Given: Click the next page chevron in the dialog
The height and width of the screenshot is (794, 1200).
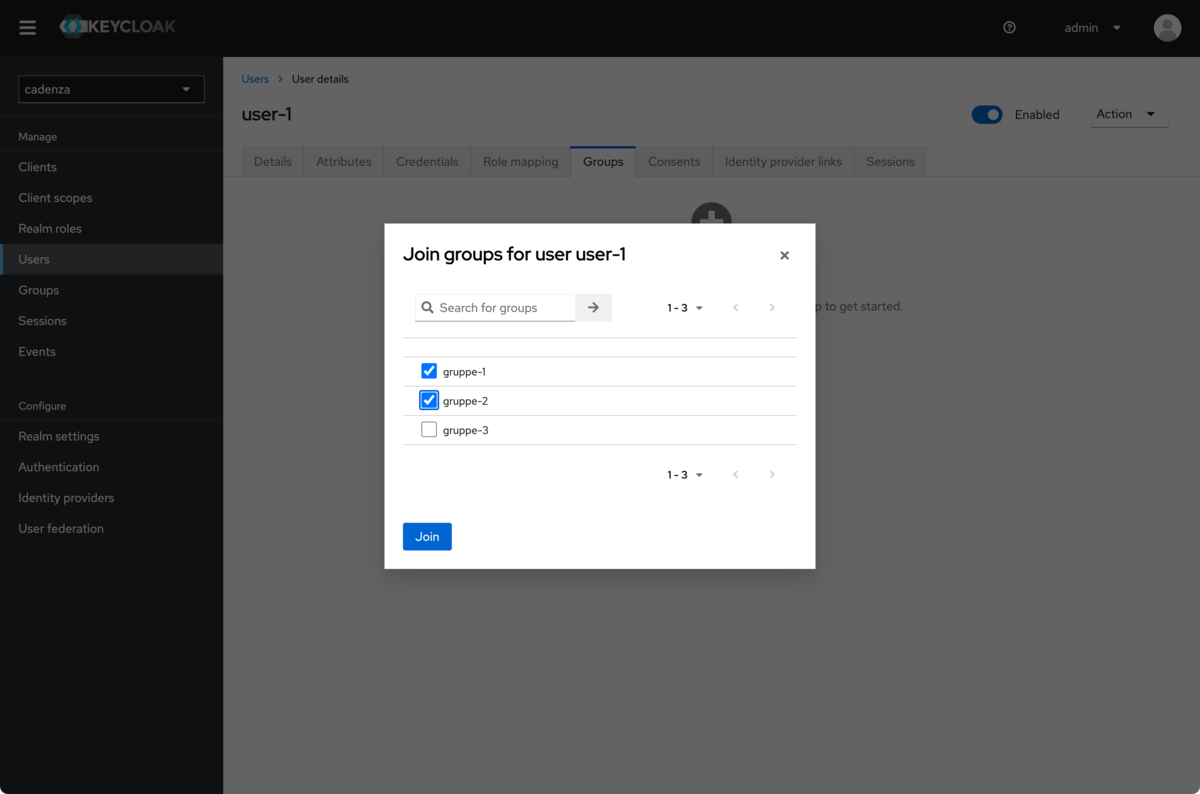Looking at the screenshot, I should click(771, 307).
